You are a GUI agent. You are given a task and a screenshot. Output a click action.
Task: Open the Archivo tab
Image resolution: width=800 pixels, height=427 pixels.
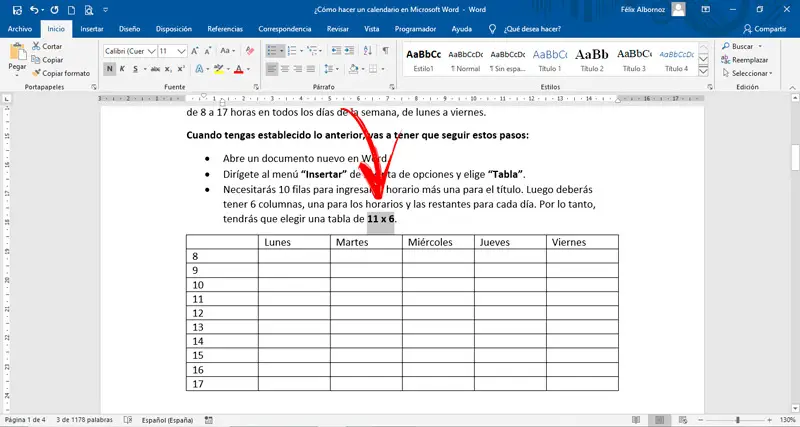click(x=20, y=29)
